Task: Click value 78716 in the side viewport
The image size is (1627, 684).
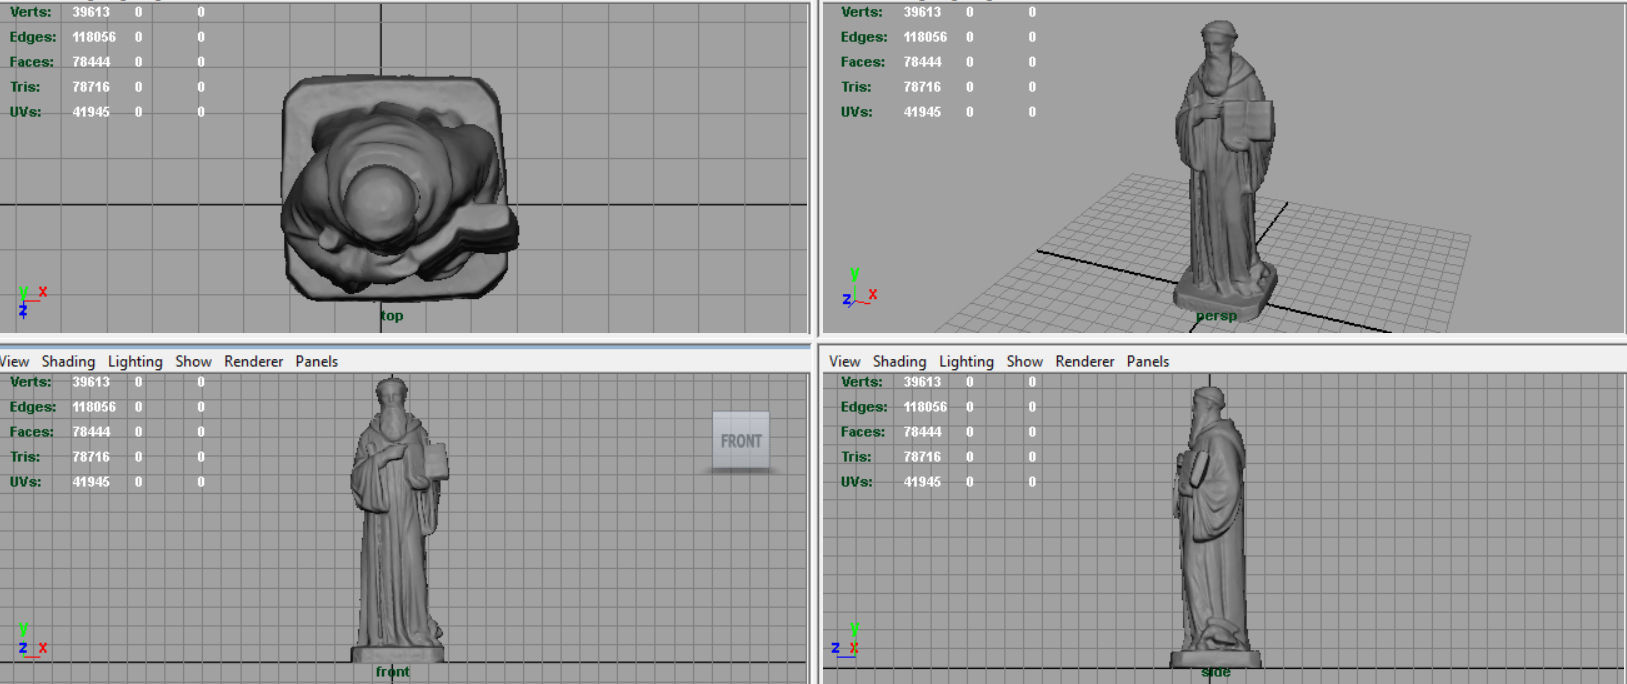Action: click(x=922, y=457)
